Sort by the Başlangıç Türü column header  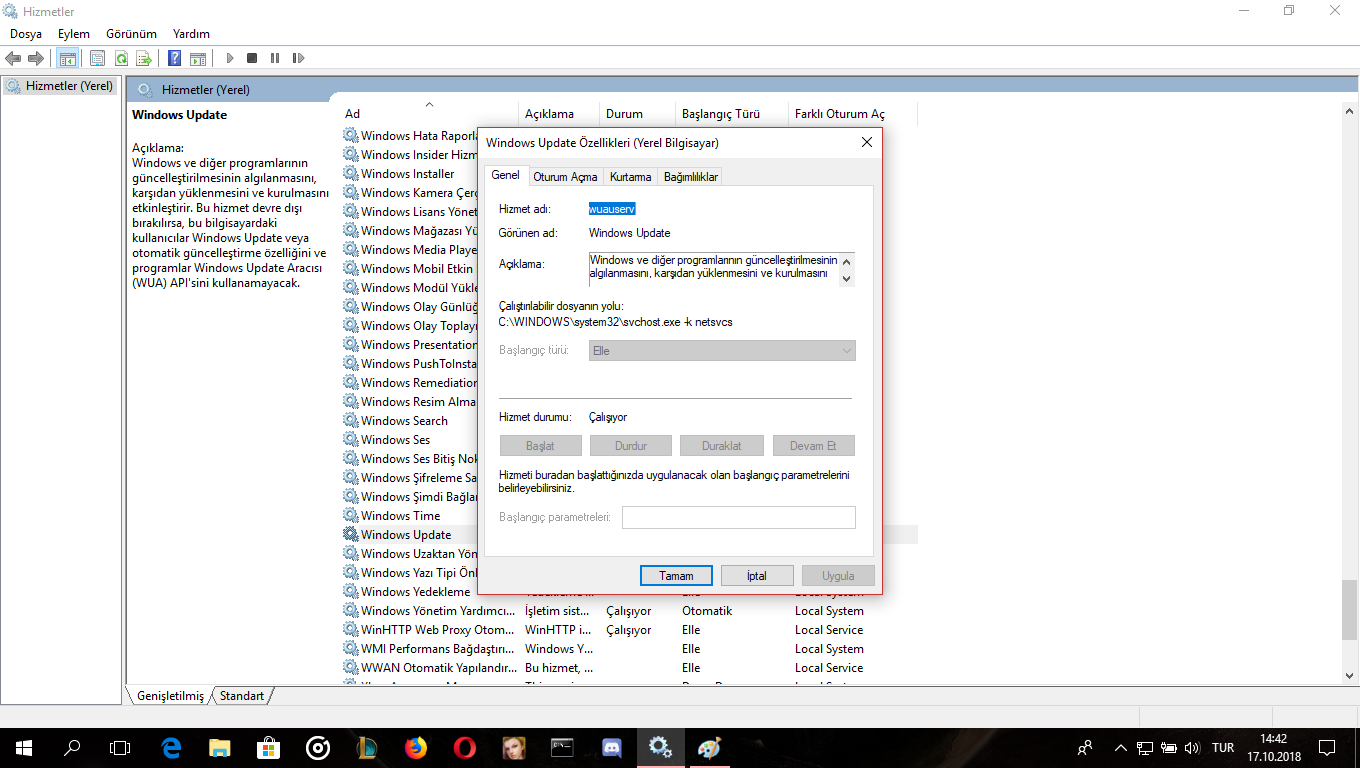point(732,114)
